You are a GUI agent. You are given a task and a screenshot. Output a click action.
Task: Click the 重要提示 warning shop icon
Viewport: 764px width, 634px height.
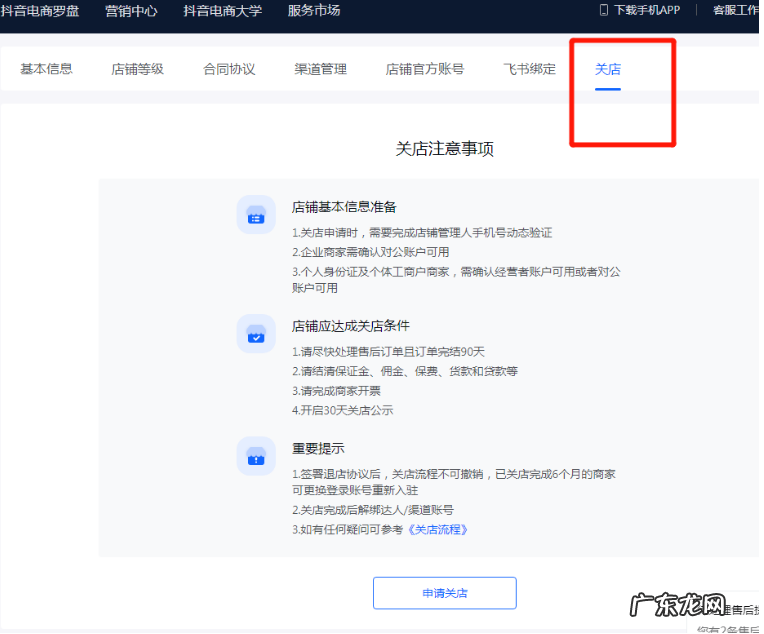pos(256,456)
